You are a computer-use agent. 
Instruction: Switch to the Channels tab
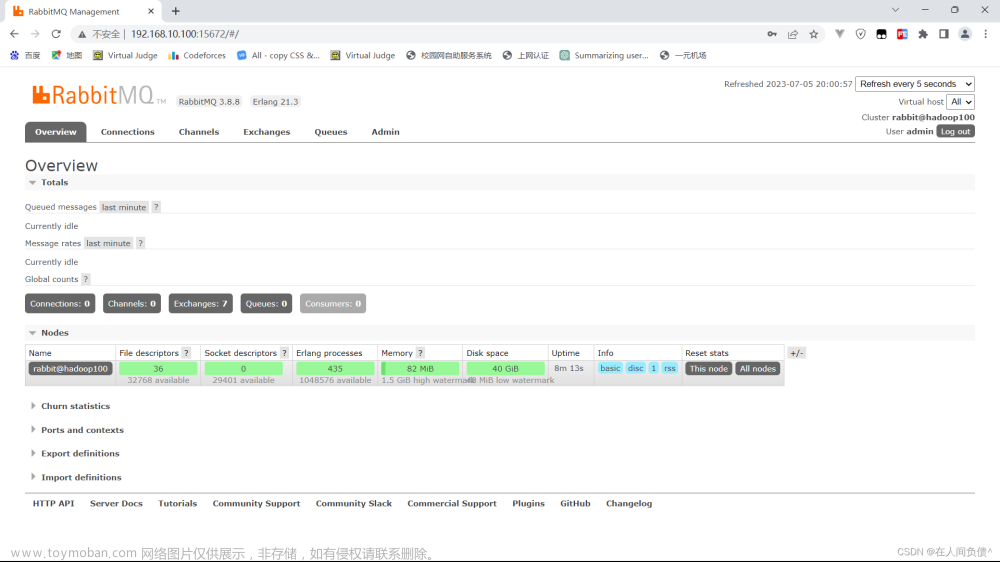pyautogui.click(x=199, y=132)
